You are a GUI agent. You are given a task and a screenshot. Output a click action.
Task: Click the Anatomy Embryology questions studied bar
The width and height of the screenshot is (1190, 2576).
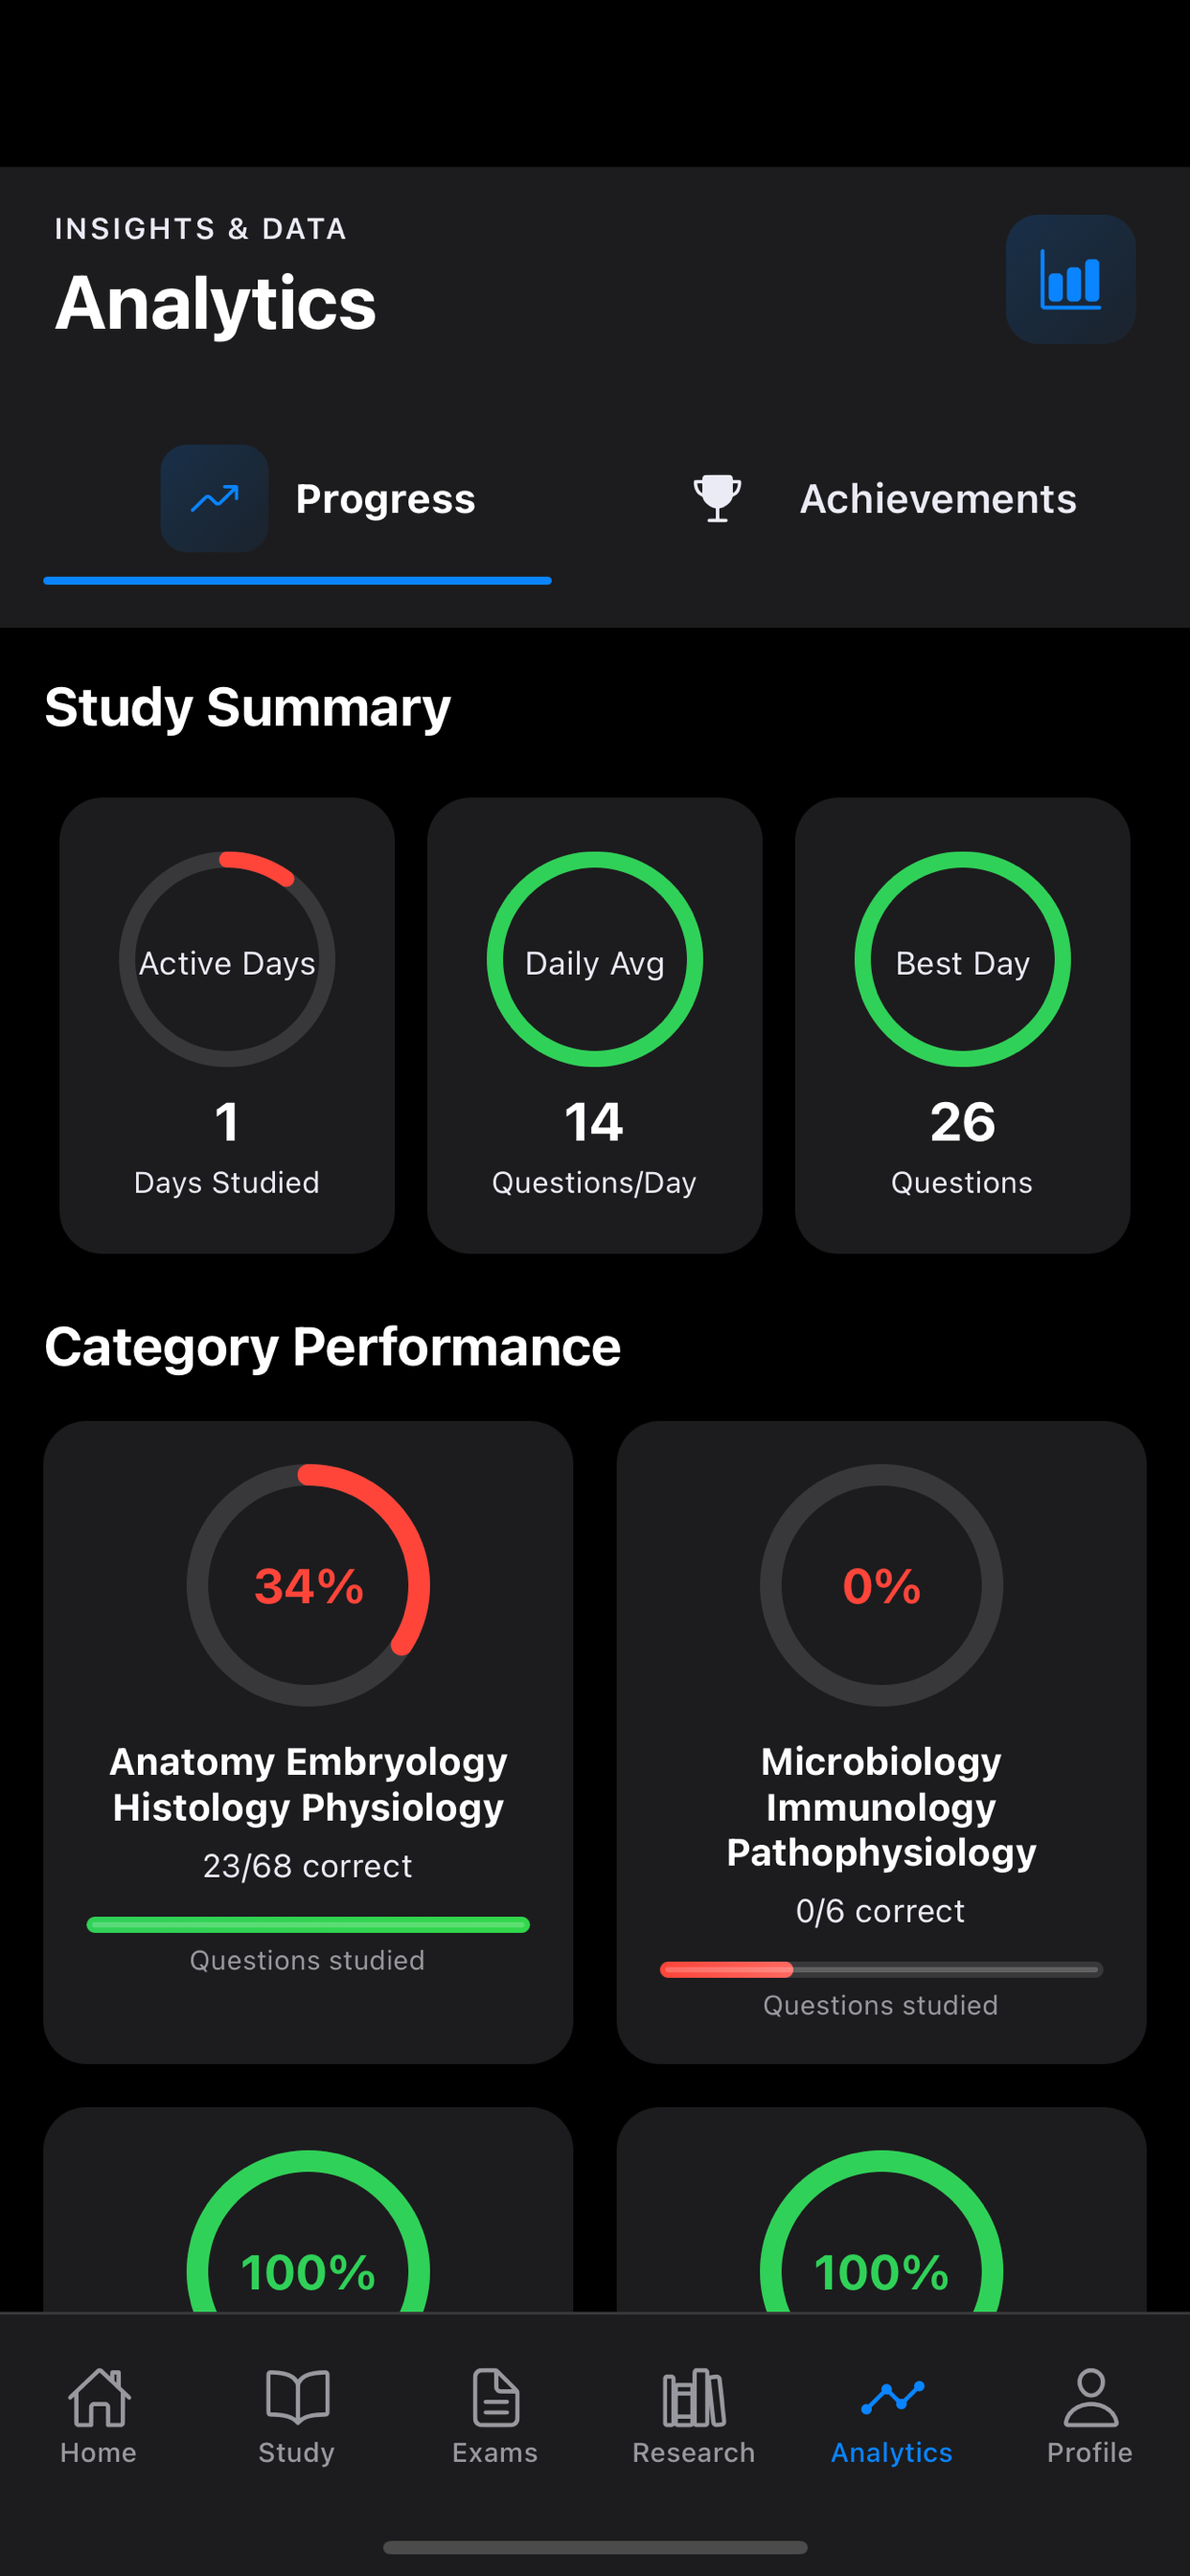308,1925
